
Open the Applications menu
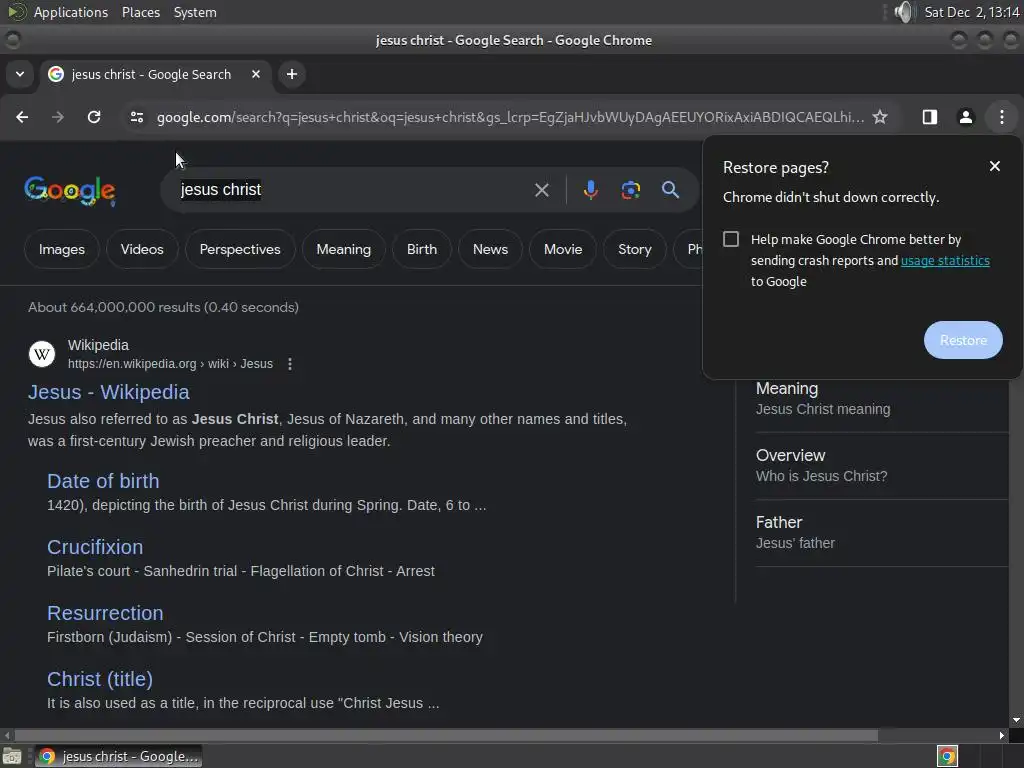(x=71, y=12)
